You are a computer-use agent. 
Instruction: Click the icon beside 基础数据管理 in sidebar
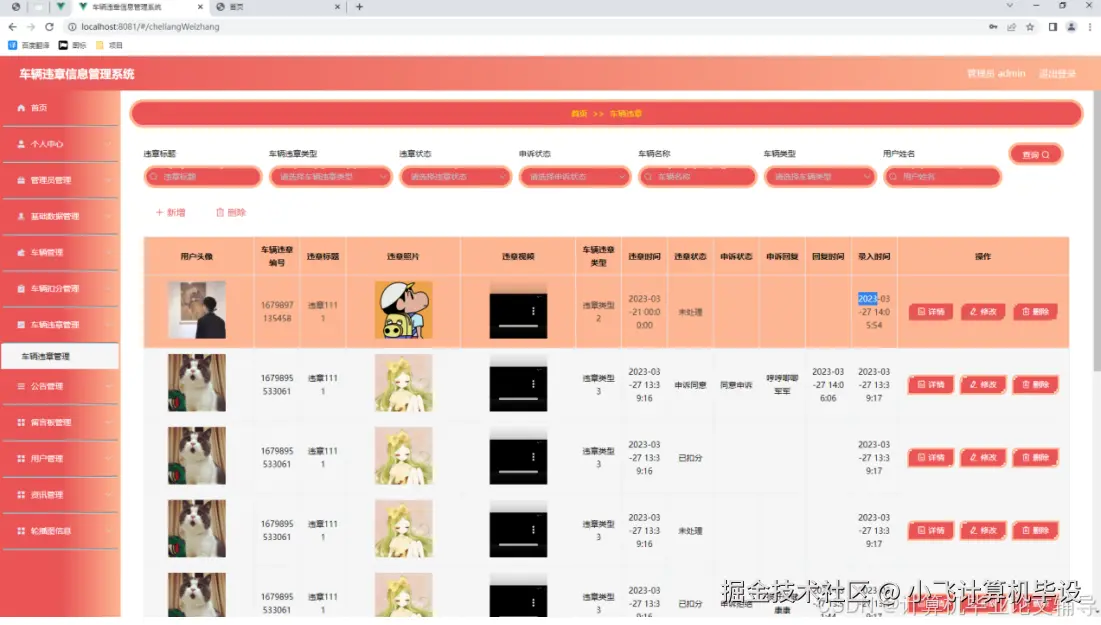[x=21, y=216]
